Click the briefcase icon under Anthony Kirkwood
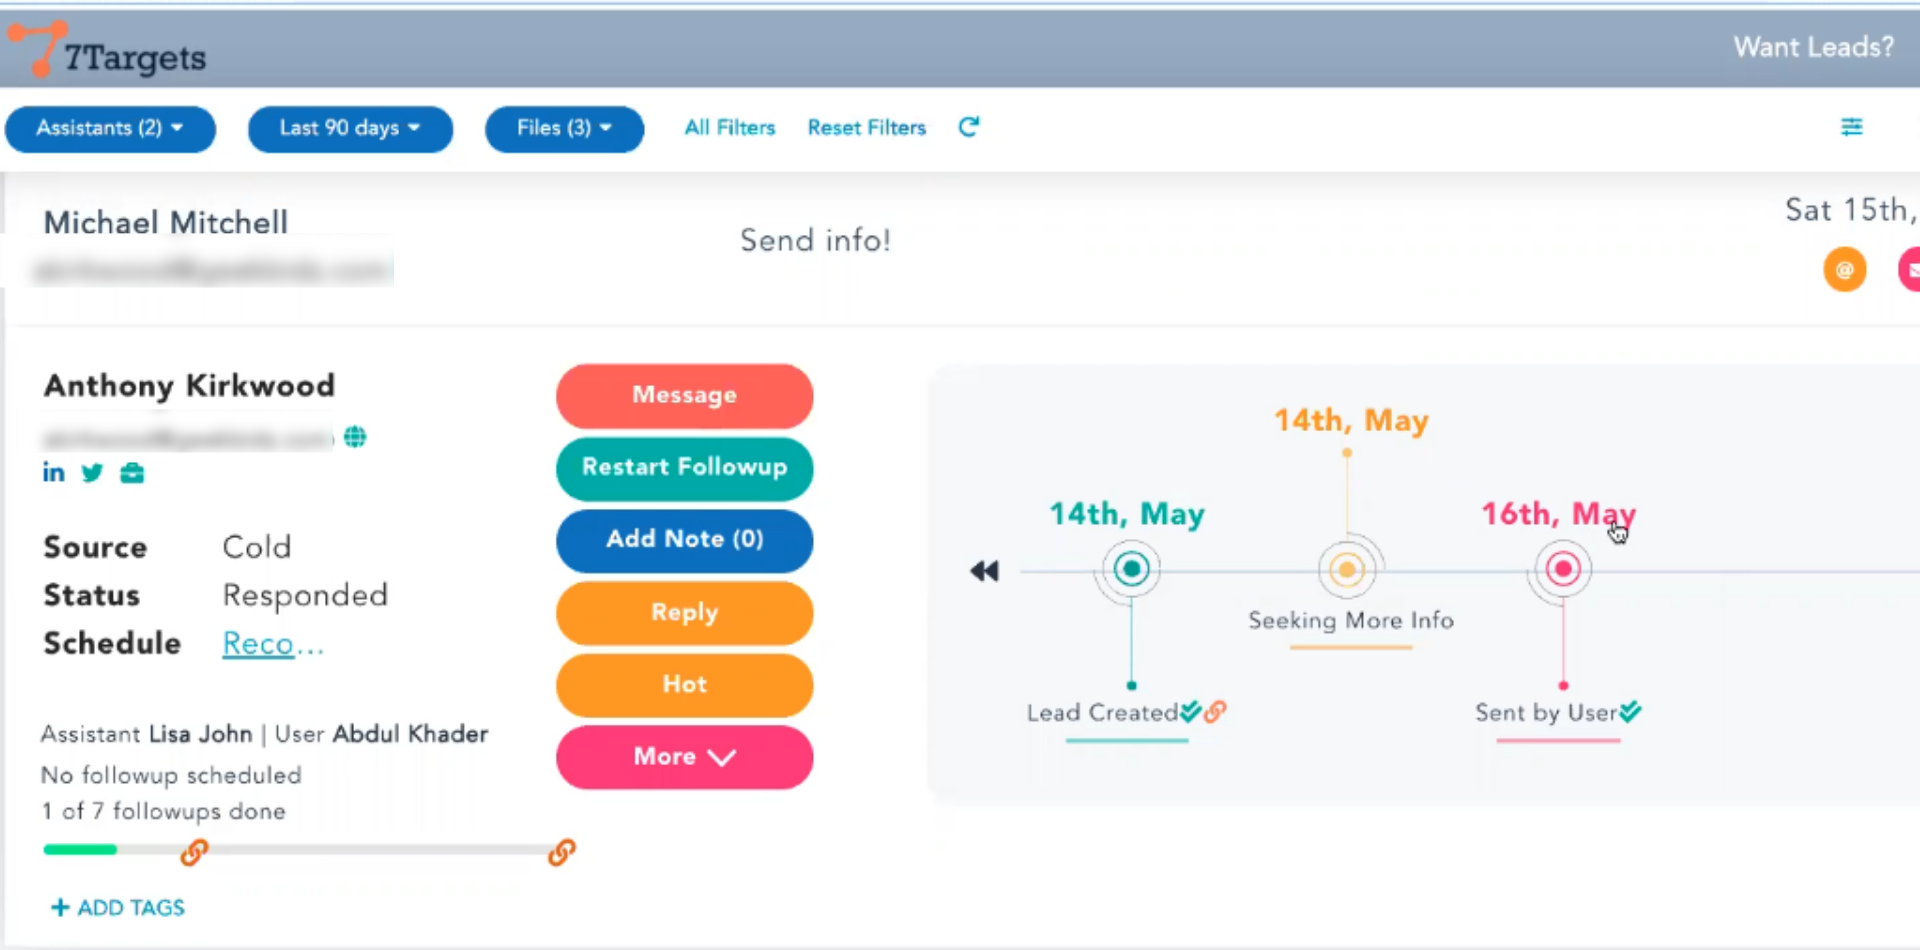The image size is (1920, 950). [132, 473]
